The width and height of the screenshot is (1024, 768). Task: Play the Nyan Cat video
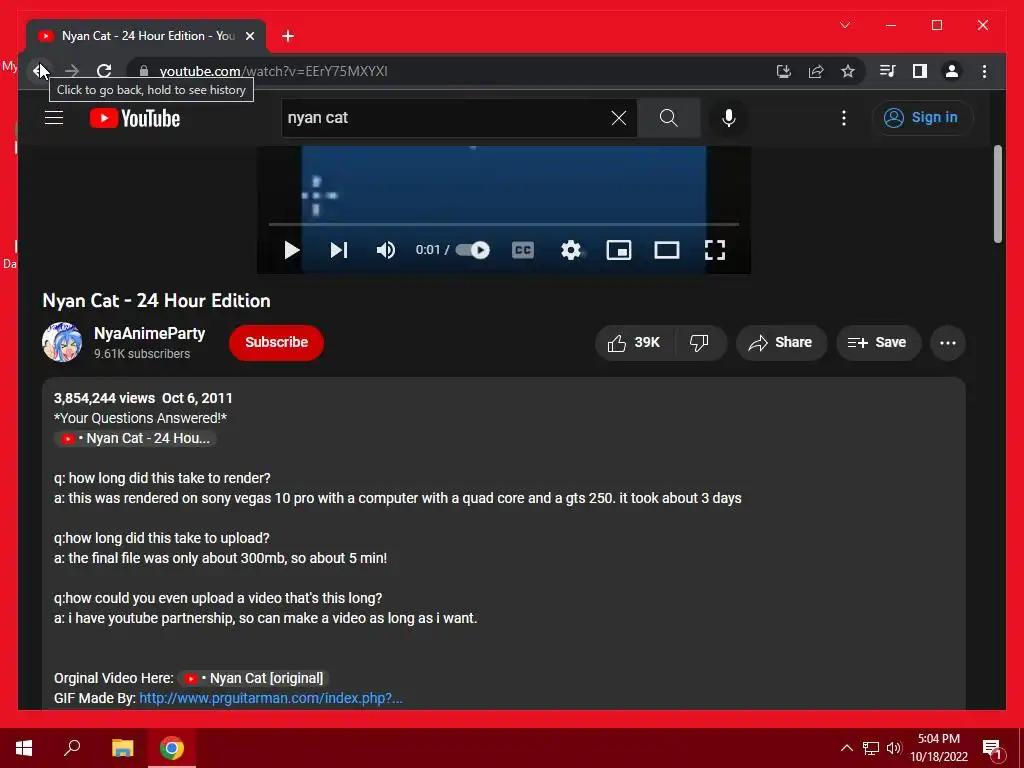tap(291, 250)
